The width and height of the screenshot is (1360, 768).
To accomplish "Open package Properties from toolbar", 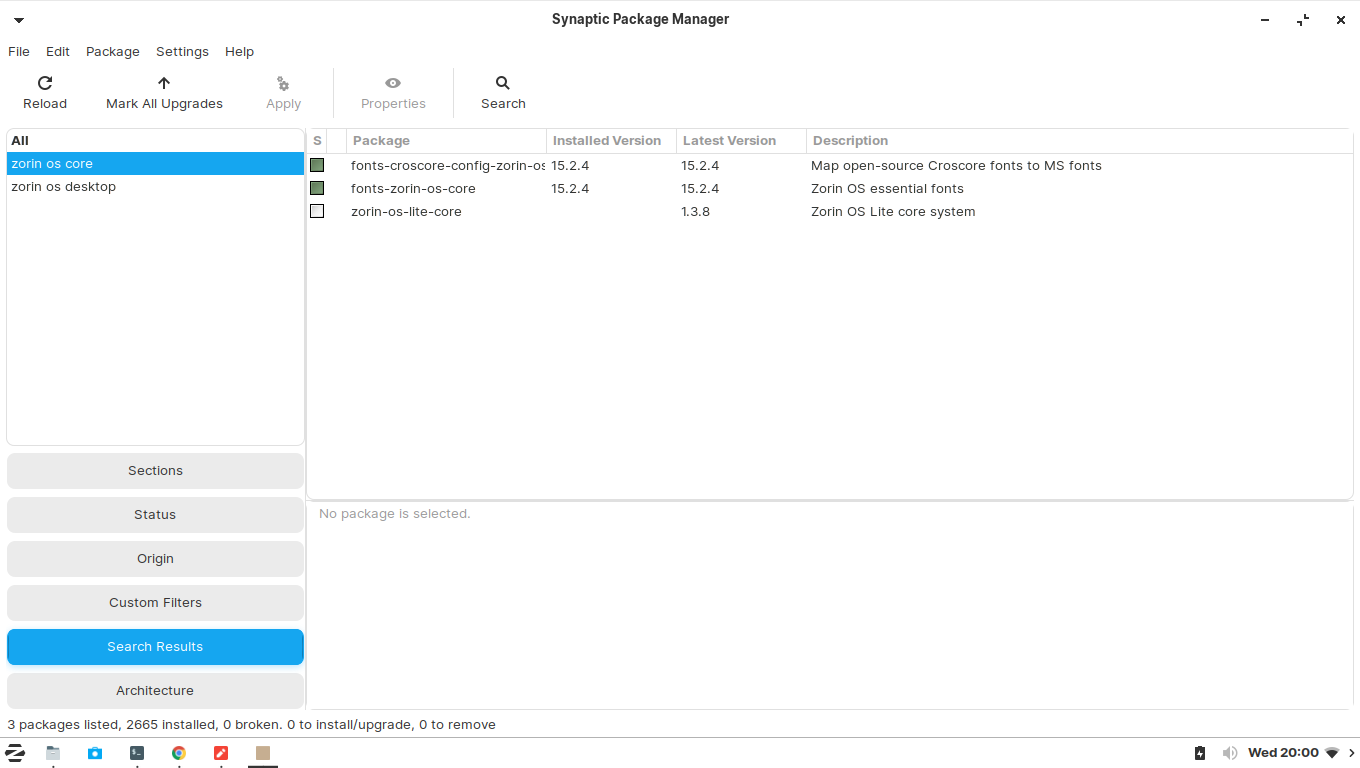I will [393, 93].
